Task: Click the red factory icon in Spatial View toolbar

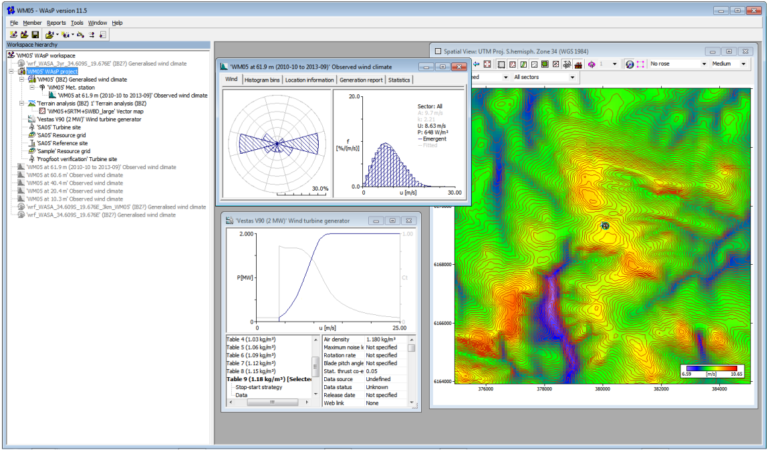Action: [x=578, y=64]
